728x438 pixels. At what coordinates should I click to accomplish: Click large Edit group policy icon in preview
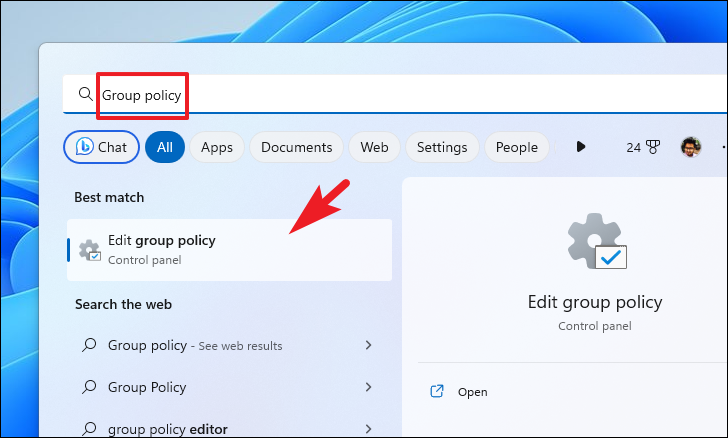597,241
